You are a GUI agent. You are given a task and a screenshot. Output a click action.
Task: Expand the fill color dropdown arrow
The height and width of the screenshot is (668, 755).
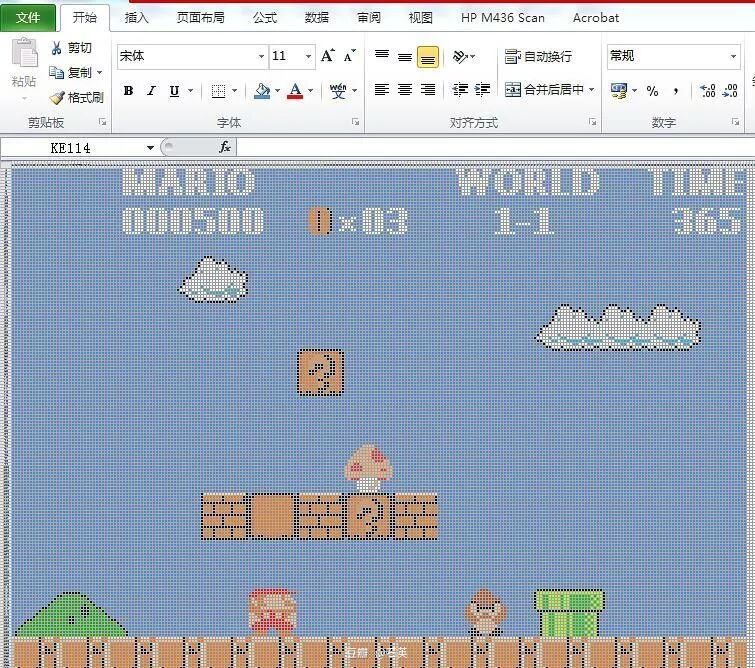click(277, 91)
